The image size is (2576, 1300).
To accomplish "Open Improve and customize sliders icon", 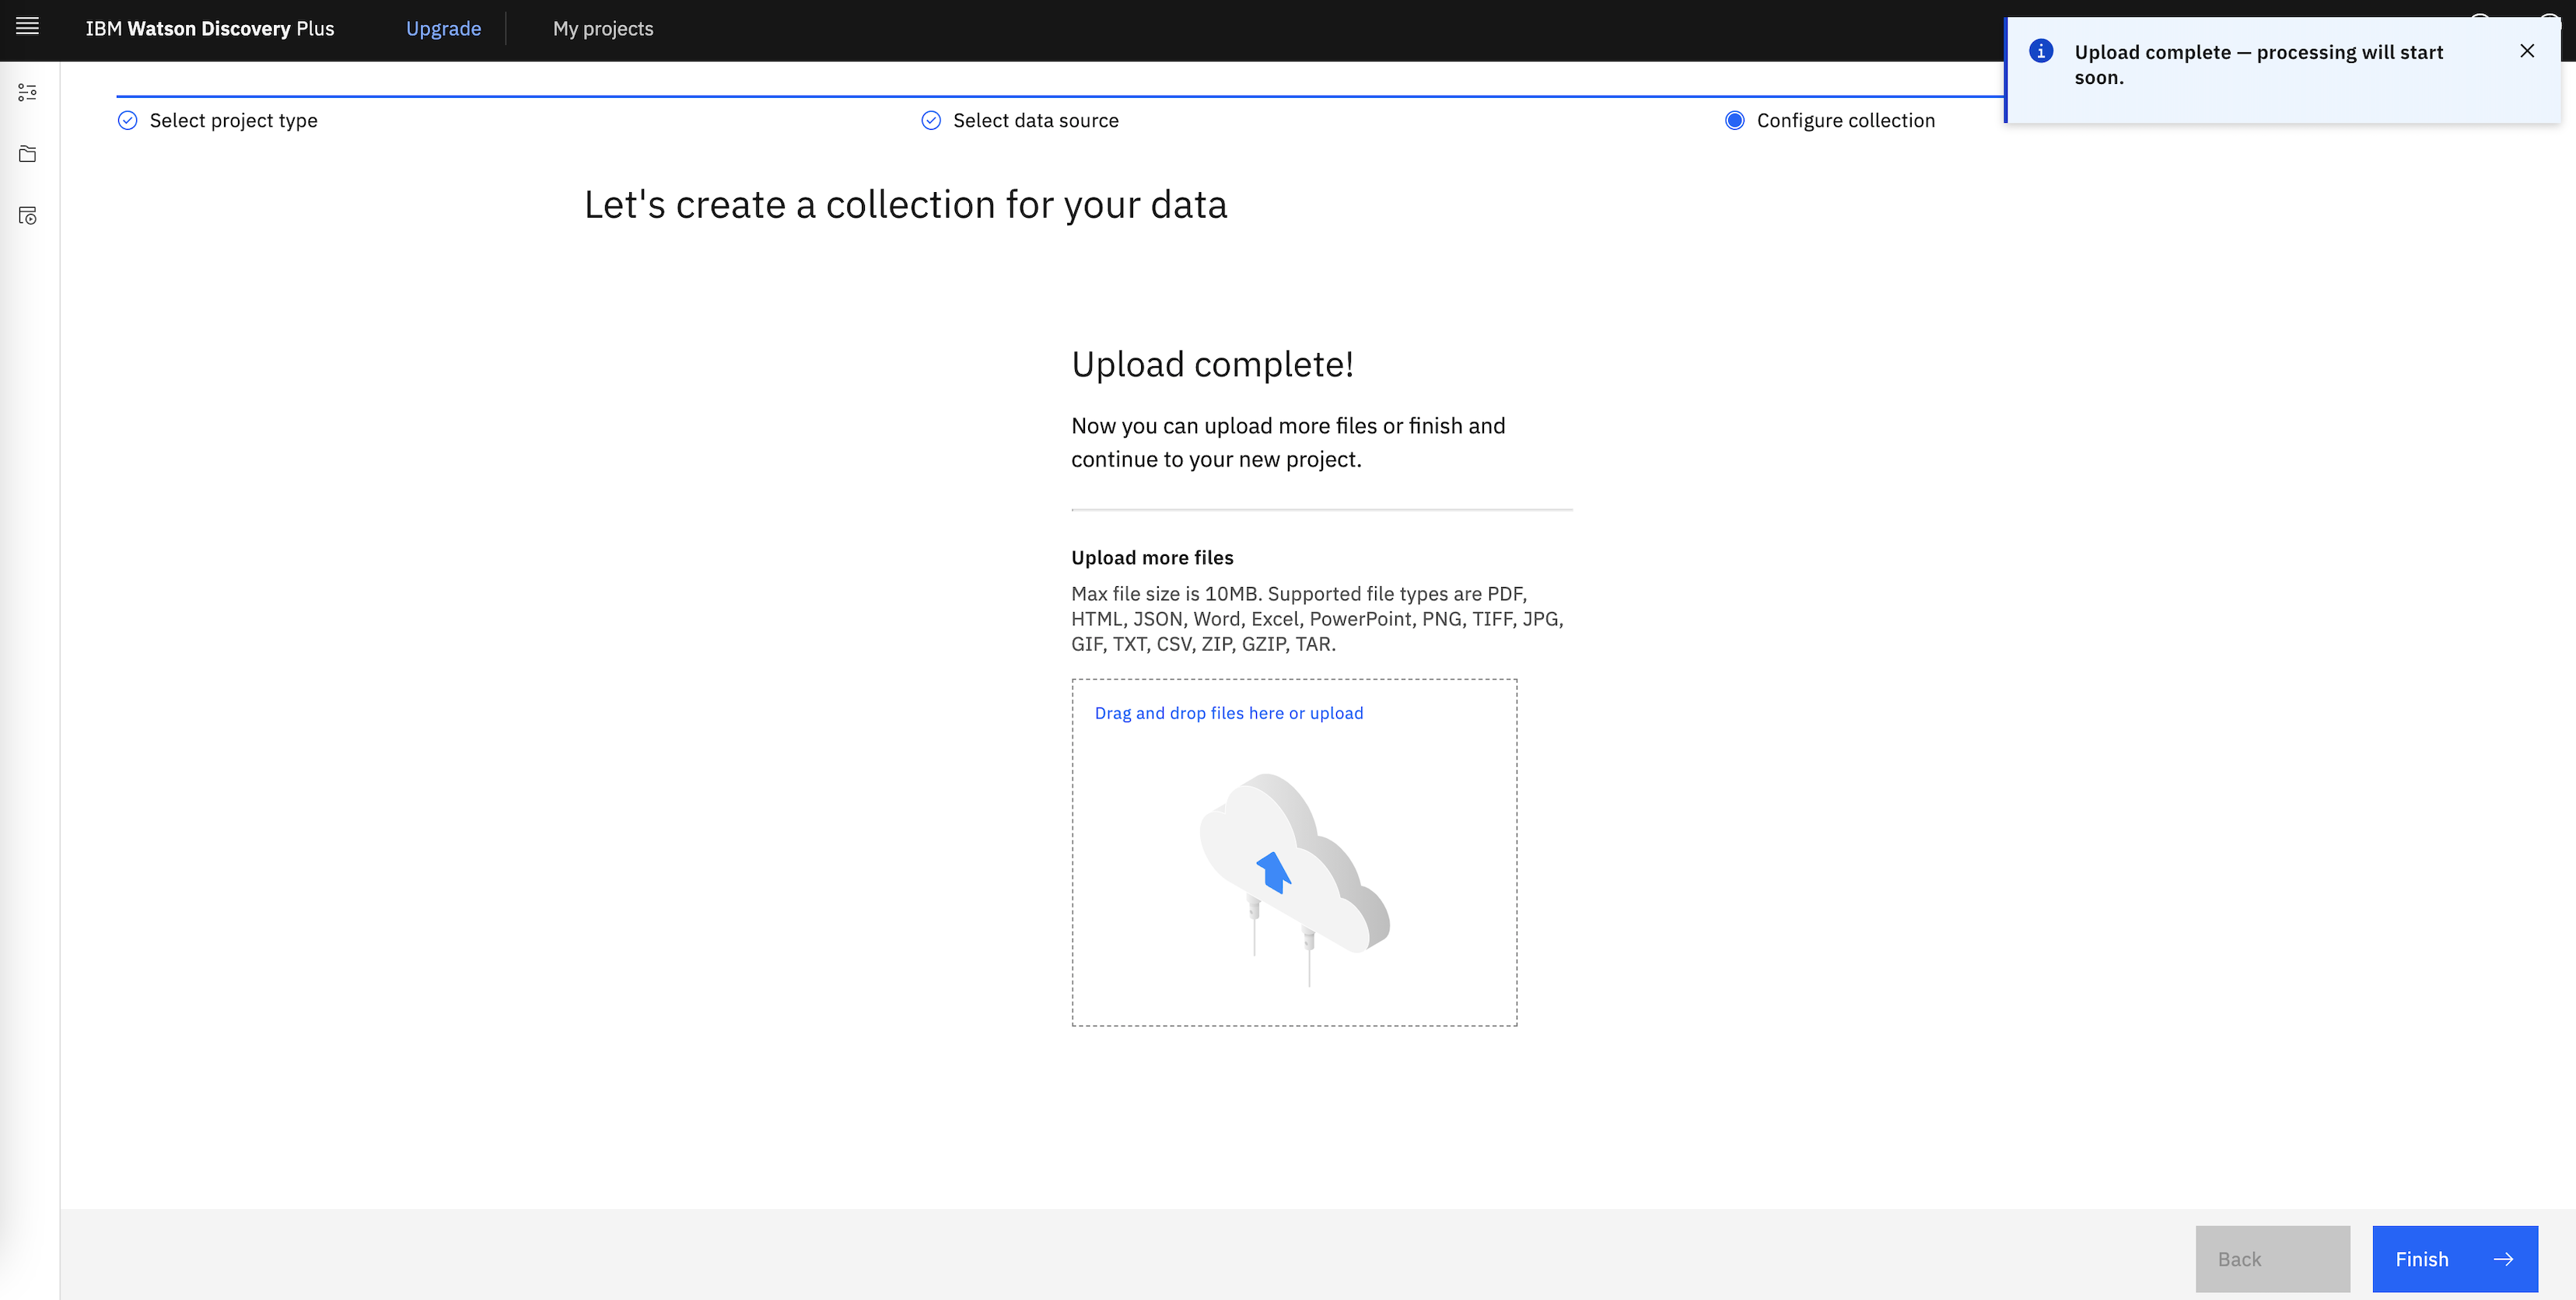I will coord(27,92).
